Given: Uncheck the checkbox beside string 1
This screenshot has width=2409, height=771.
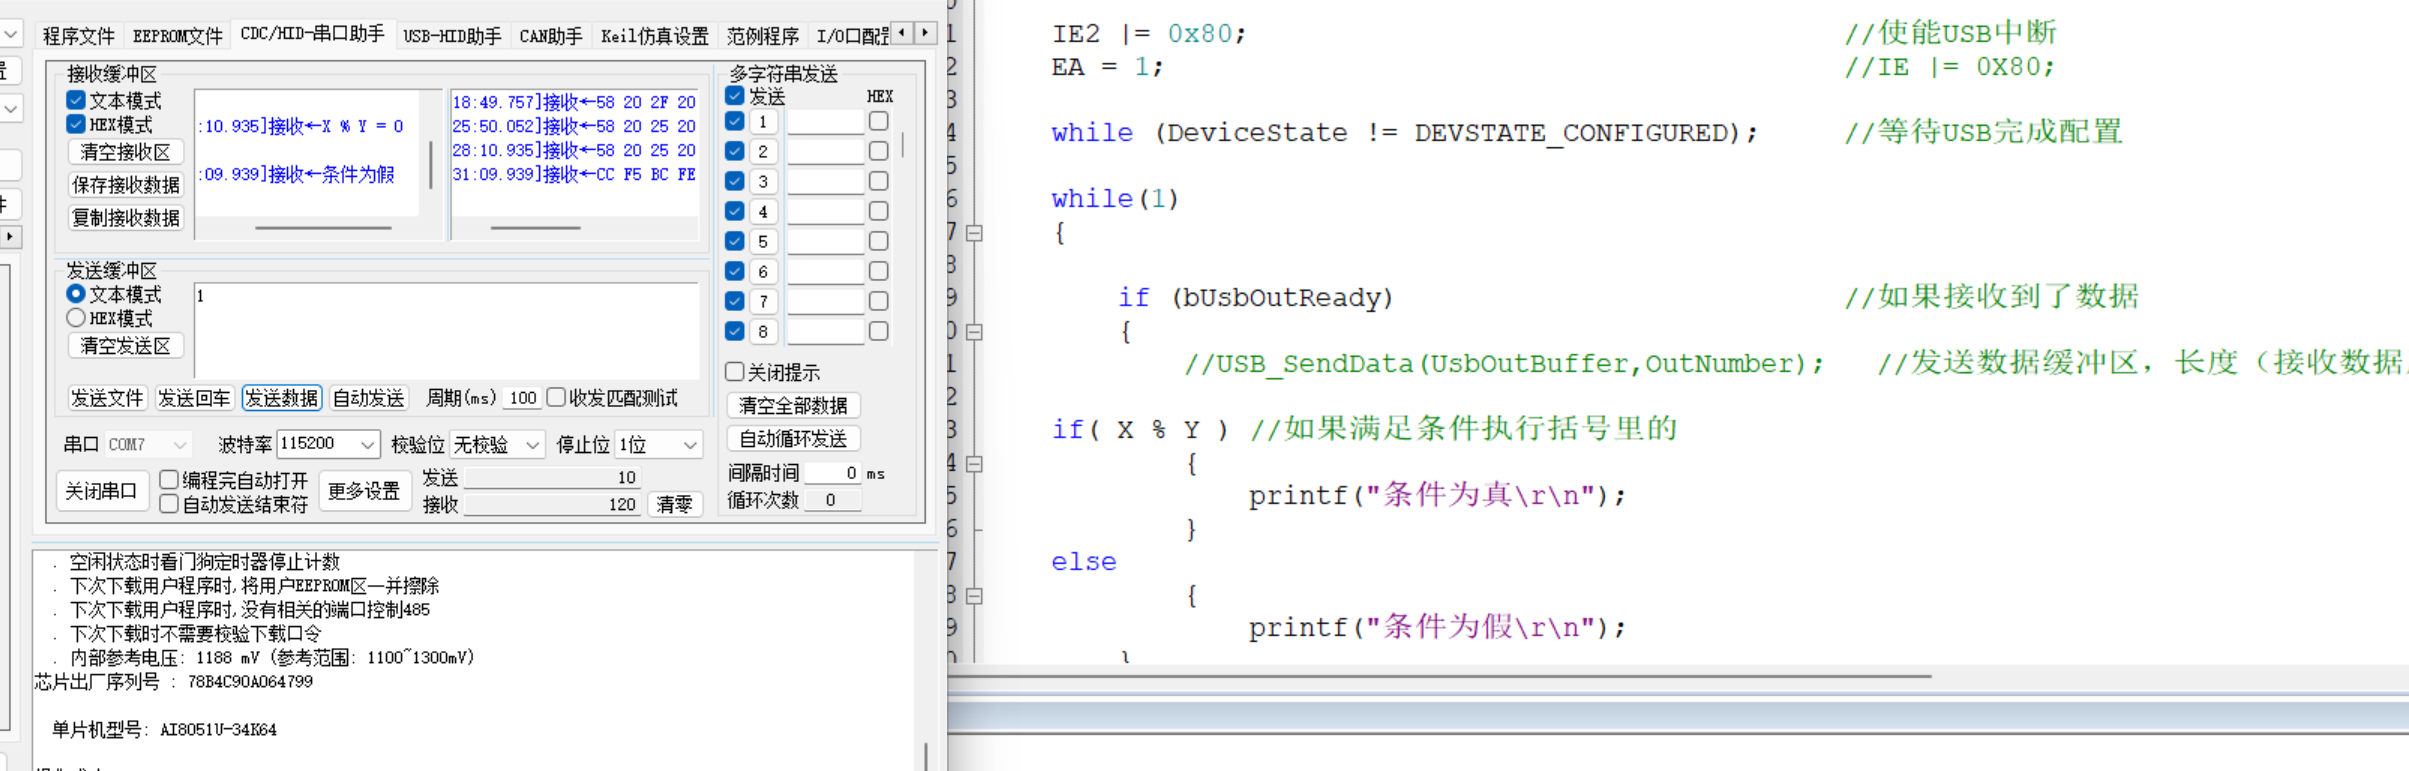Looking at the screenshot, I should (x=735, y=121).
